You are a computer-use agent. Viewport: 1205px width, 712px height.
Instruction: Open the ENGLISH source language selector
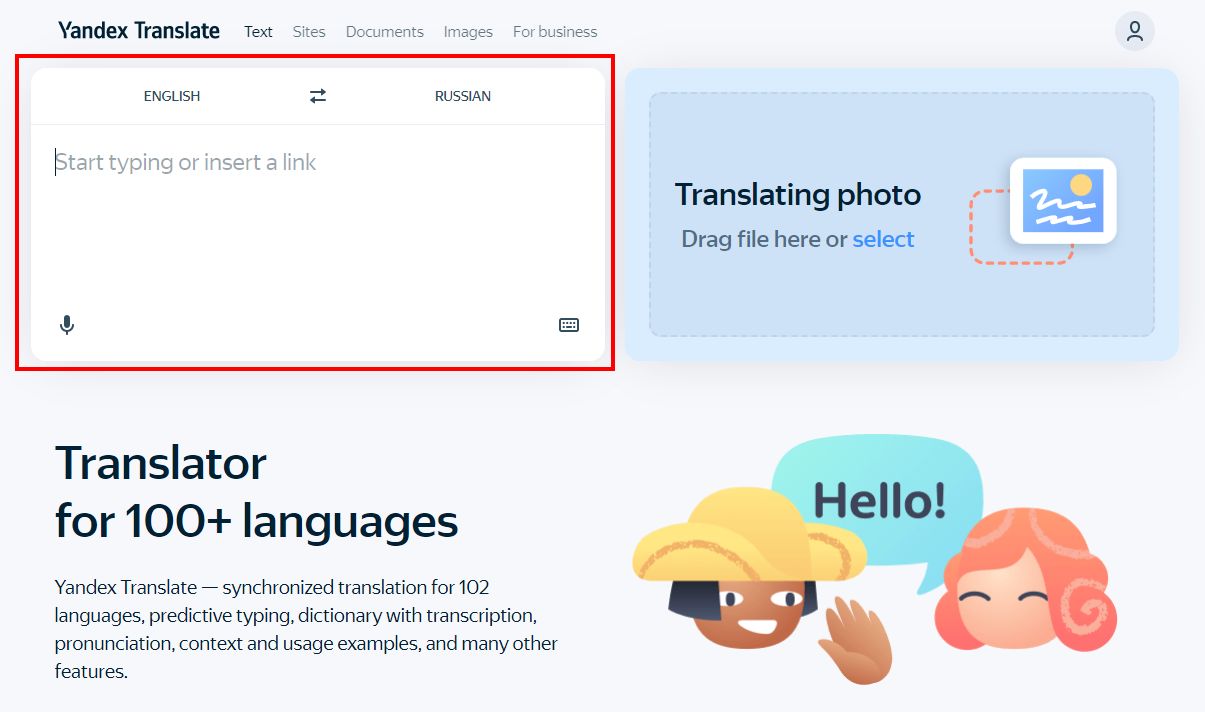(x=172, y=96)
